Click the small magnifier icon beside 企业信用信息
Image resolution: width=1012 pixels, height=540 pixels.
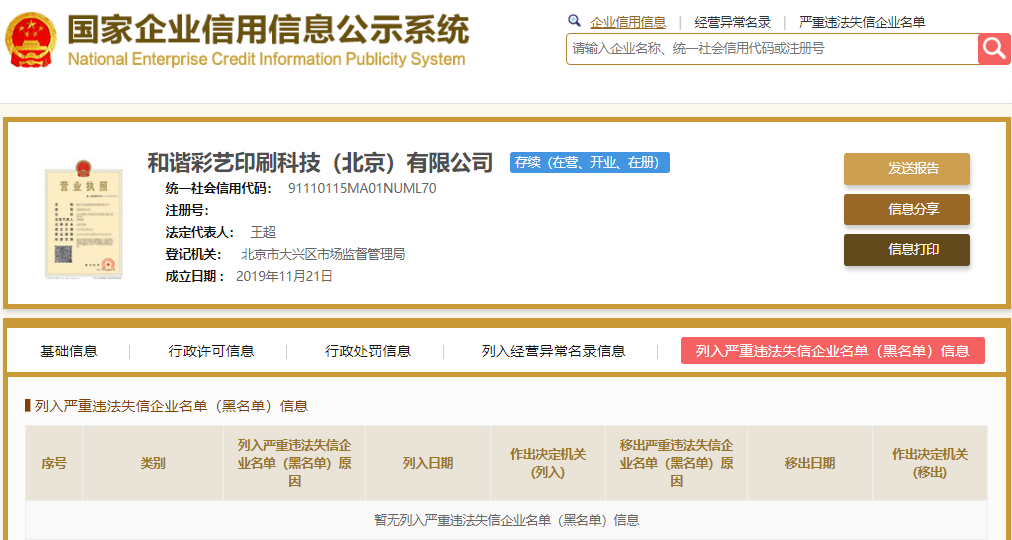[x=574, y=22]
